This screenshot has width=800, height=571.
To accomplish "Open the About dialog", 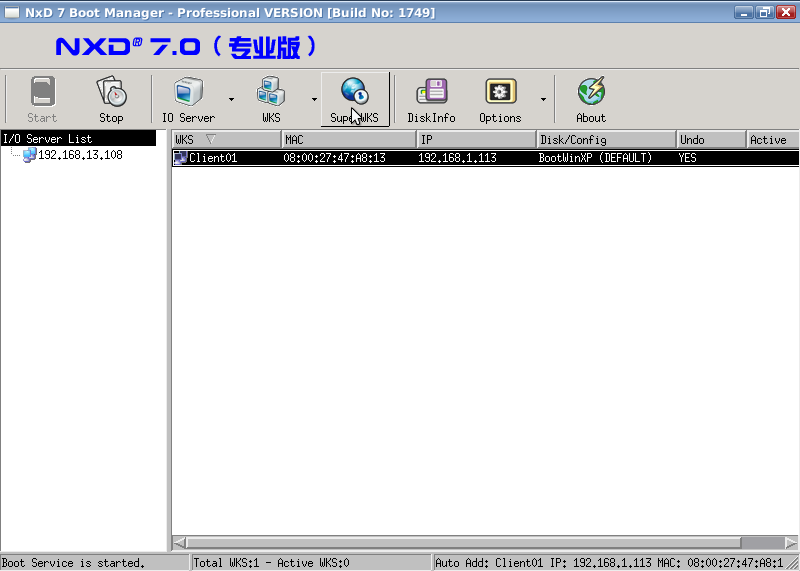I will (591, 100).
